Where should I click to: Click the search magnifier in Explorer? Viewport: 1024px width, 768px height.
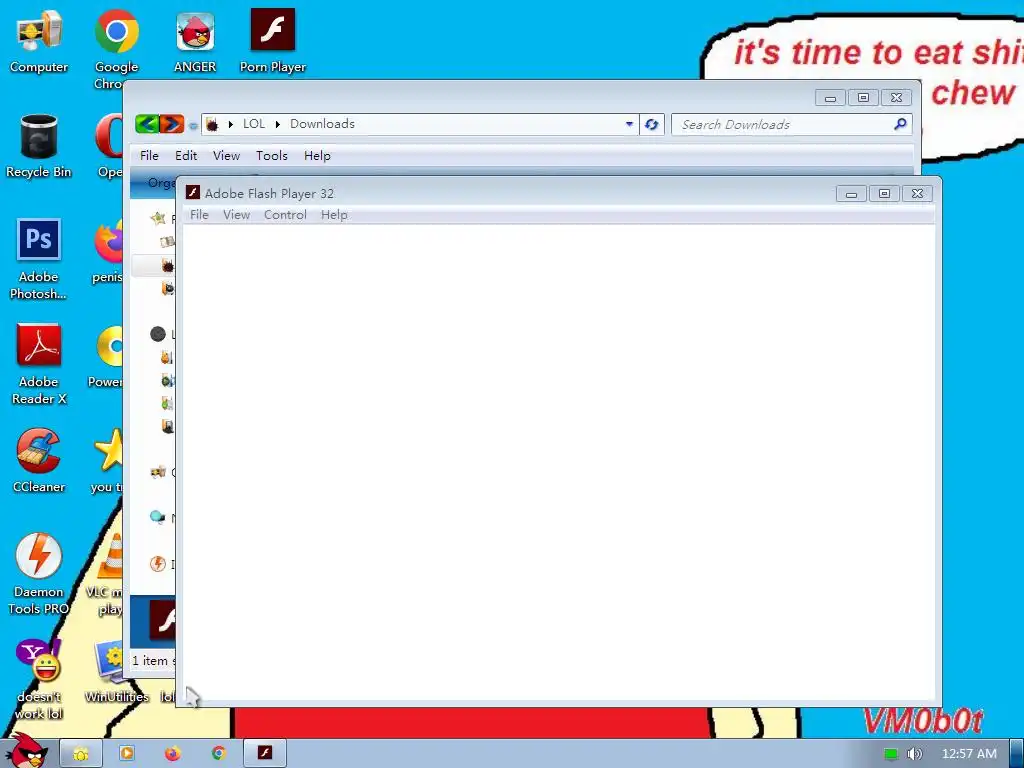point(900,123)
